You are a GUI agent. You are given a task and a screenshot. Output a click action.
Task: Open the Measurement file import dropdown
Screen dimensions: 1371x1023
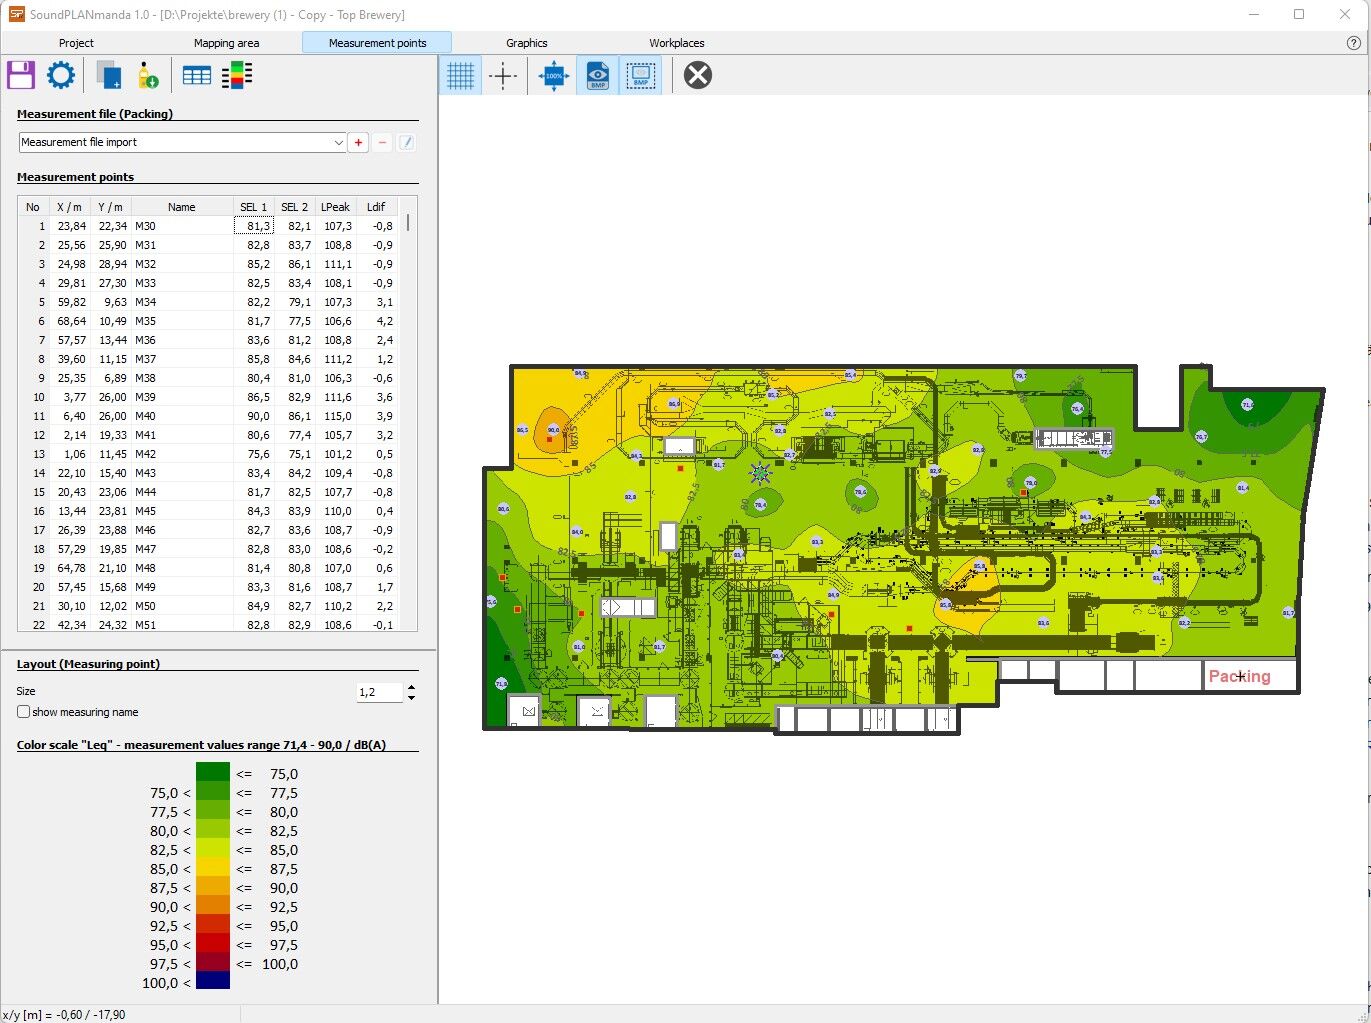(x=338, y=142)
